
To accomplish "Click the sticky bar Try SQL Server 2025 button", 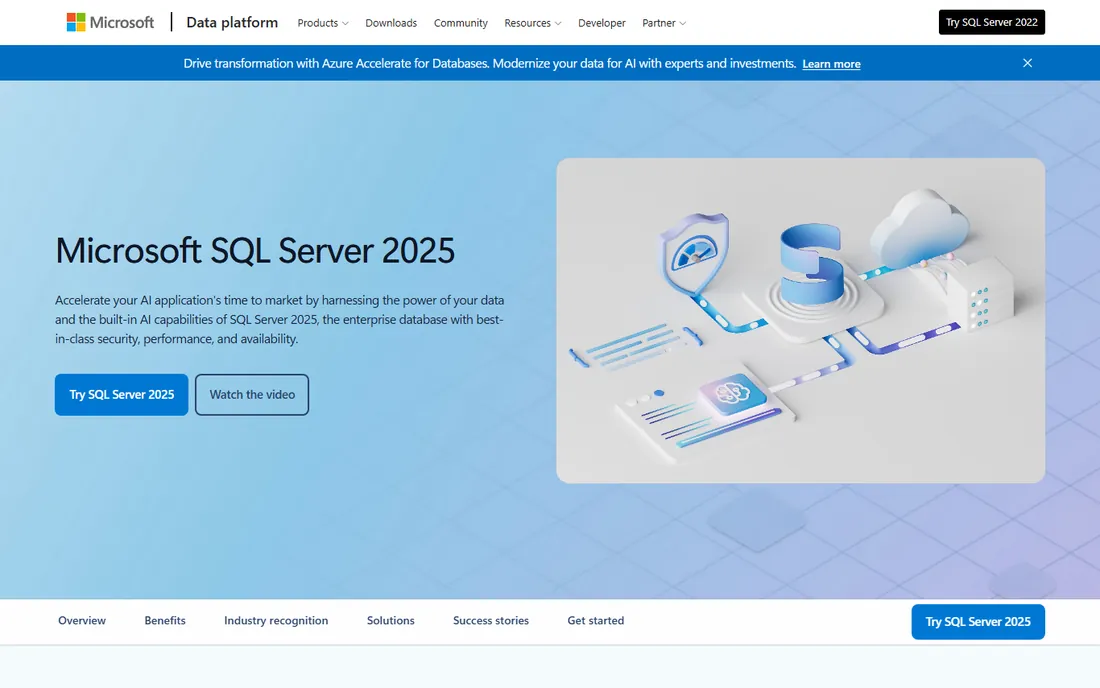I will [x=978, y=622].
